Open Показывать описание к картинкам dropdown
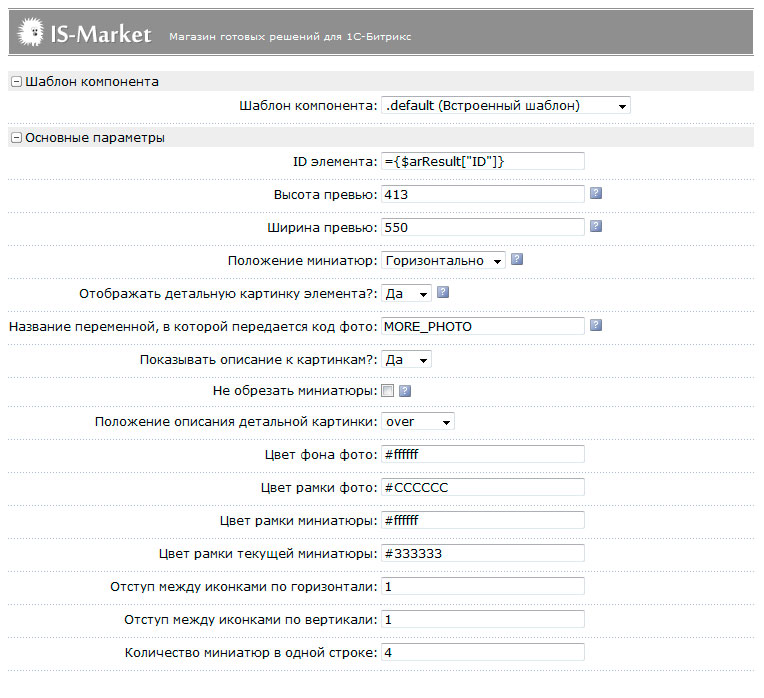Screen dimensions: 764x698 [407, 359]
